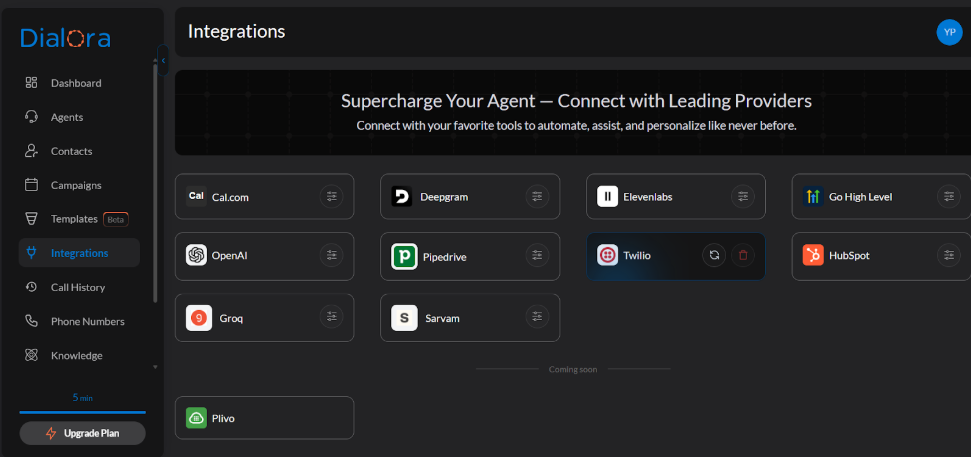Image resolution: width=971 pixels, height=457 pixels.
Task: Delete the Twilio integration via trash icon
Action: [743, 256]
